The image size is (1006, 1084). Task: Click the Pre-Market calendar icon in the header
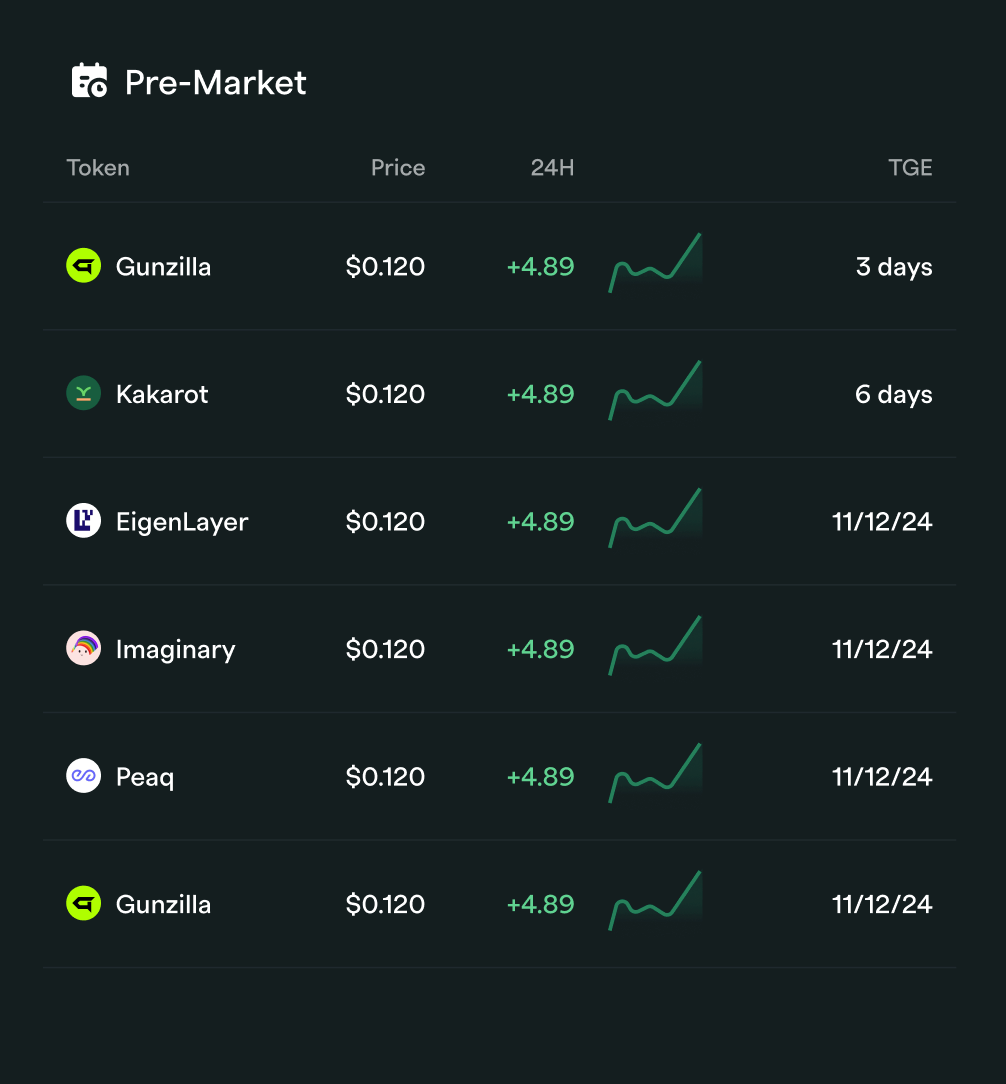tap(87, 82)
